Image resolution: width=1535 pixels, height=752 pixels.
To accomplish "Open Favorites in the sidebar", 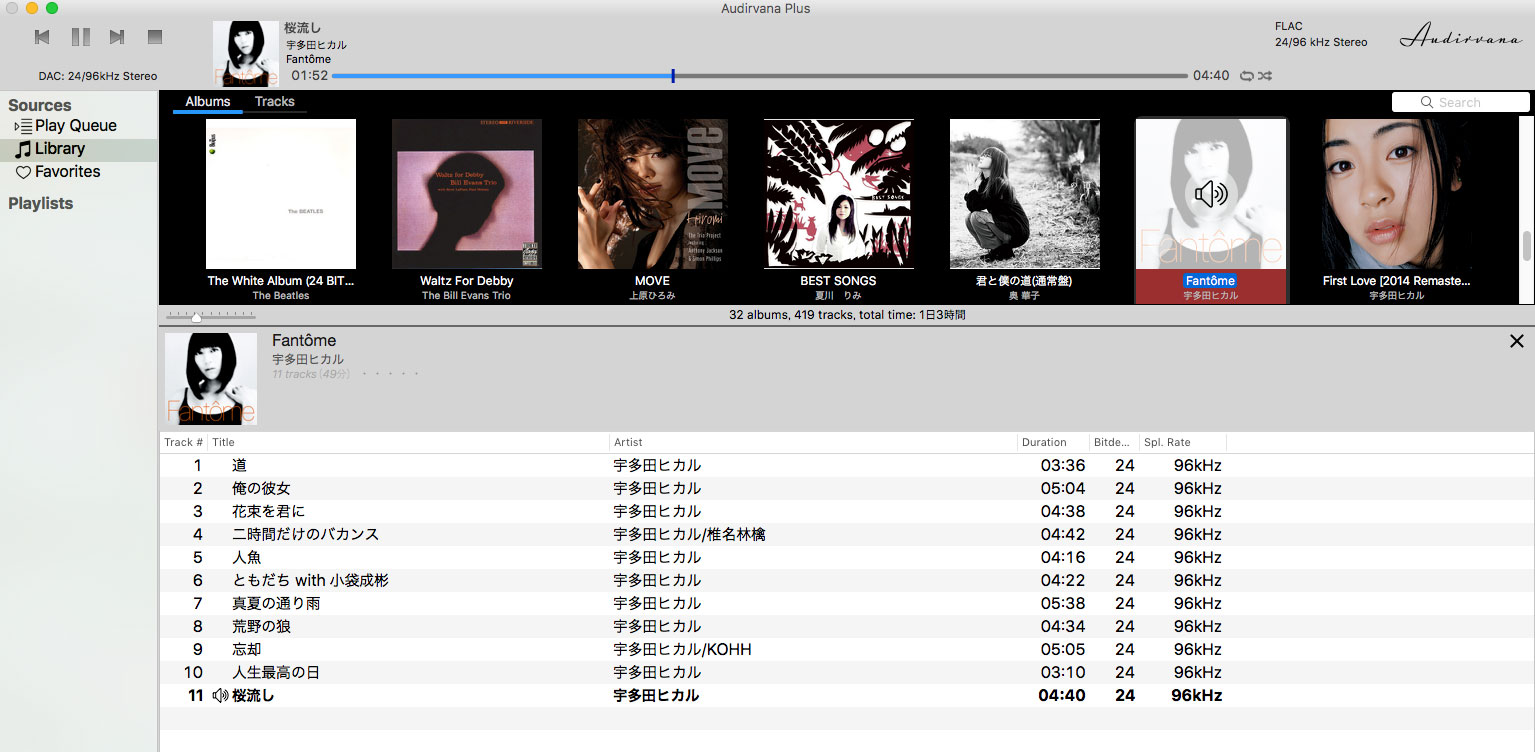I will [68, 172].
